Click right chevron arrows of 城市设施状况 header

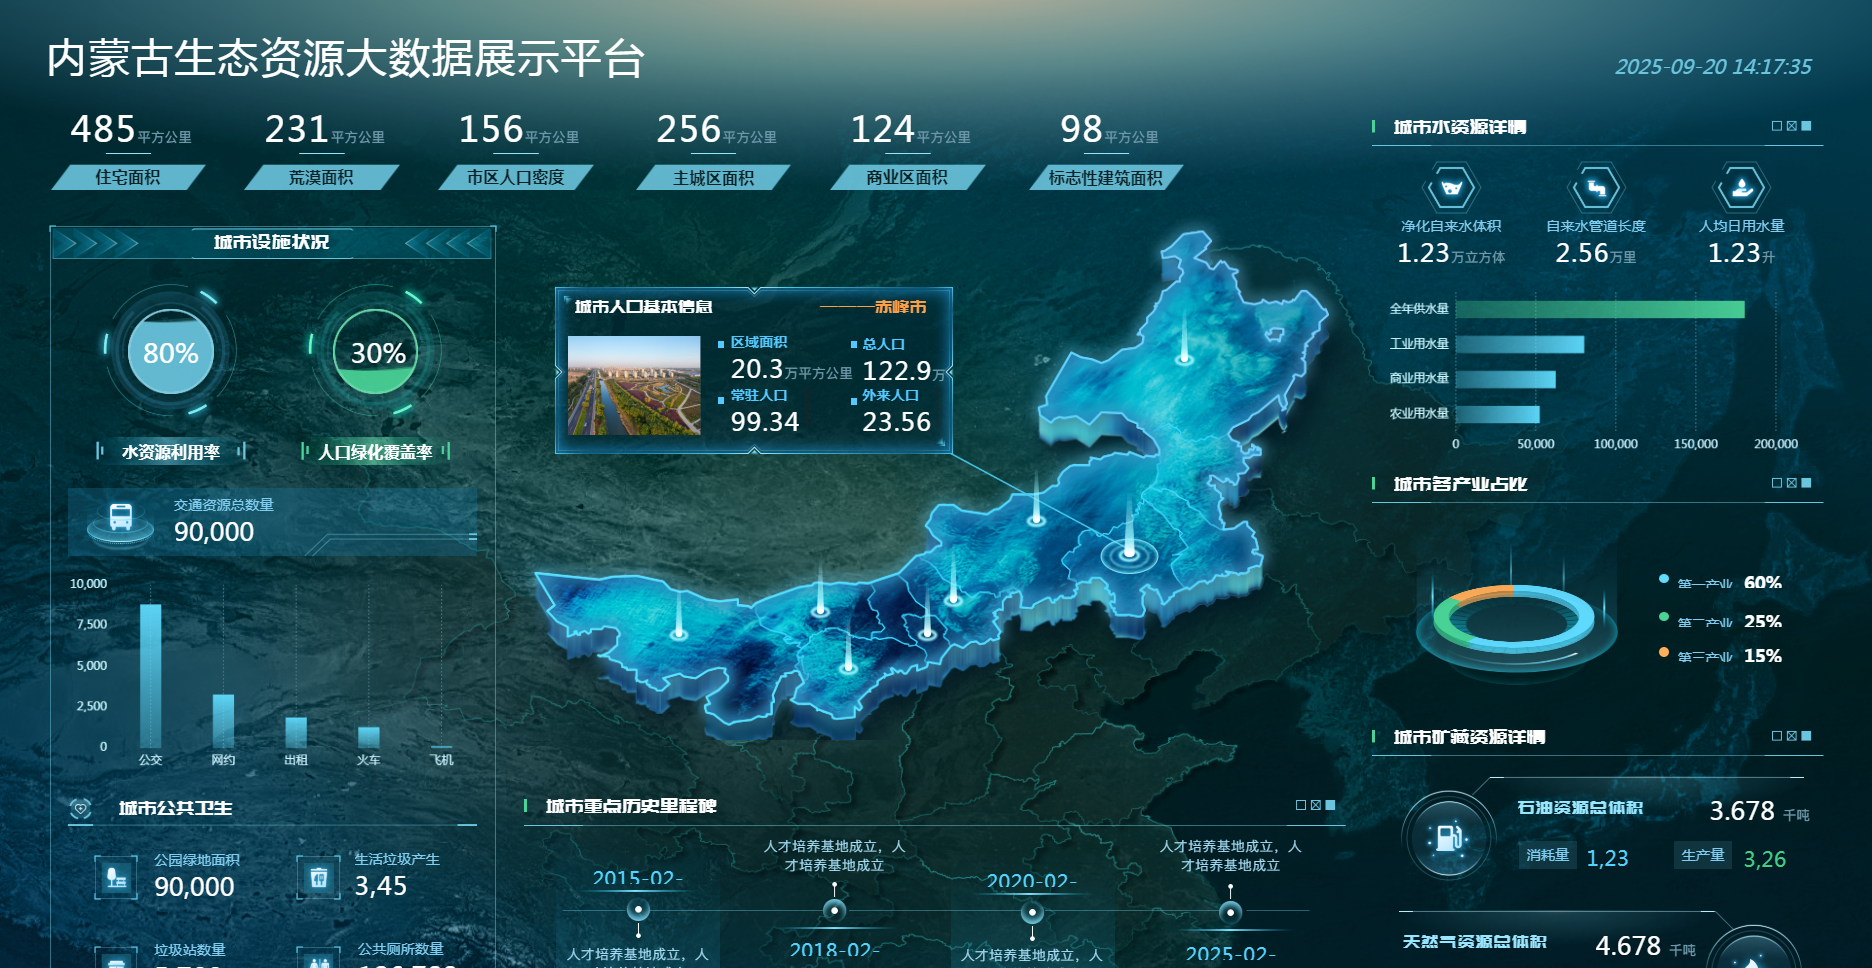[x=449, y=243]
